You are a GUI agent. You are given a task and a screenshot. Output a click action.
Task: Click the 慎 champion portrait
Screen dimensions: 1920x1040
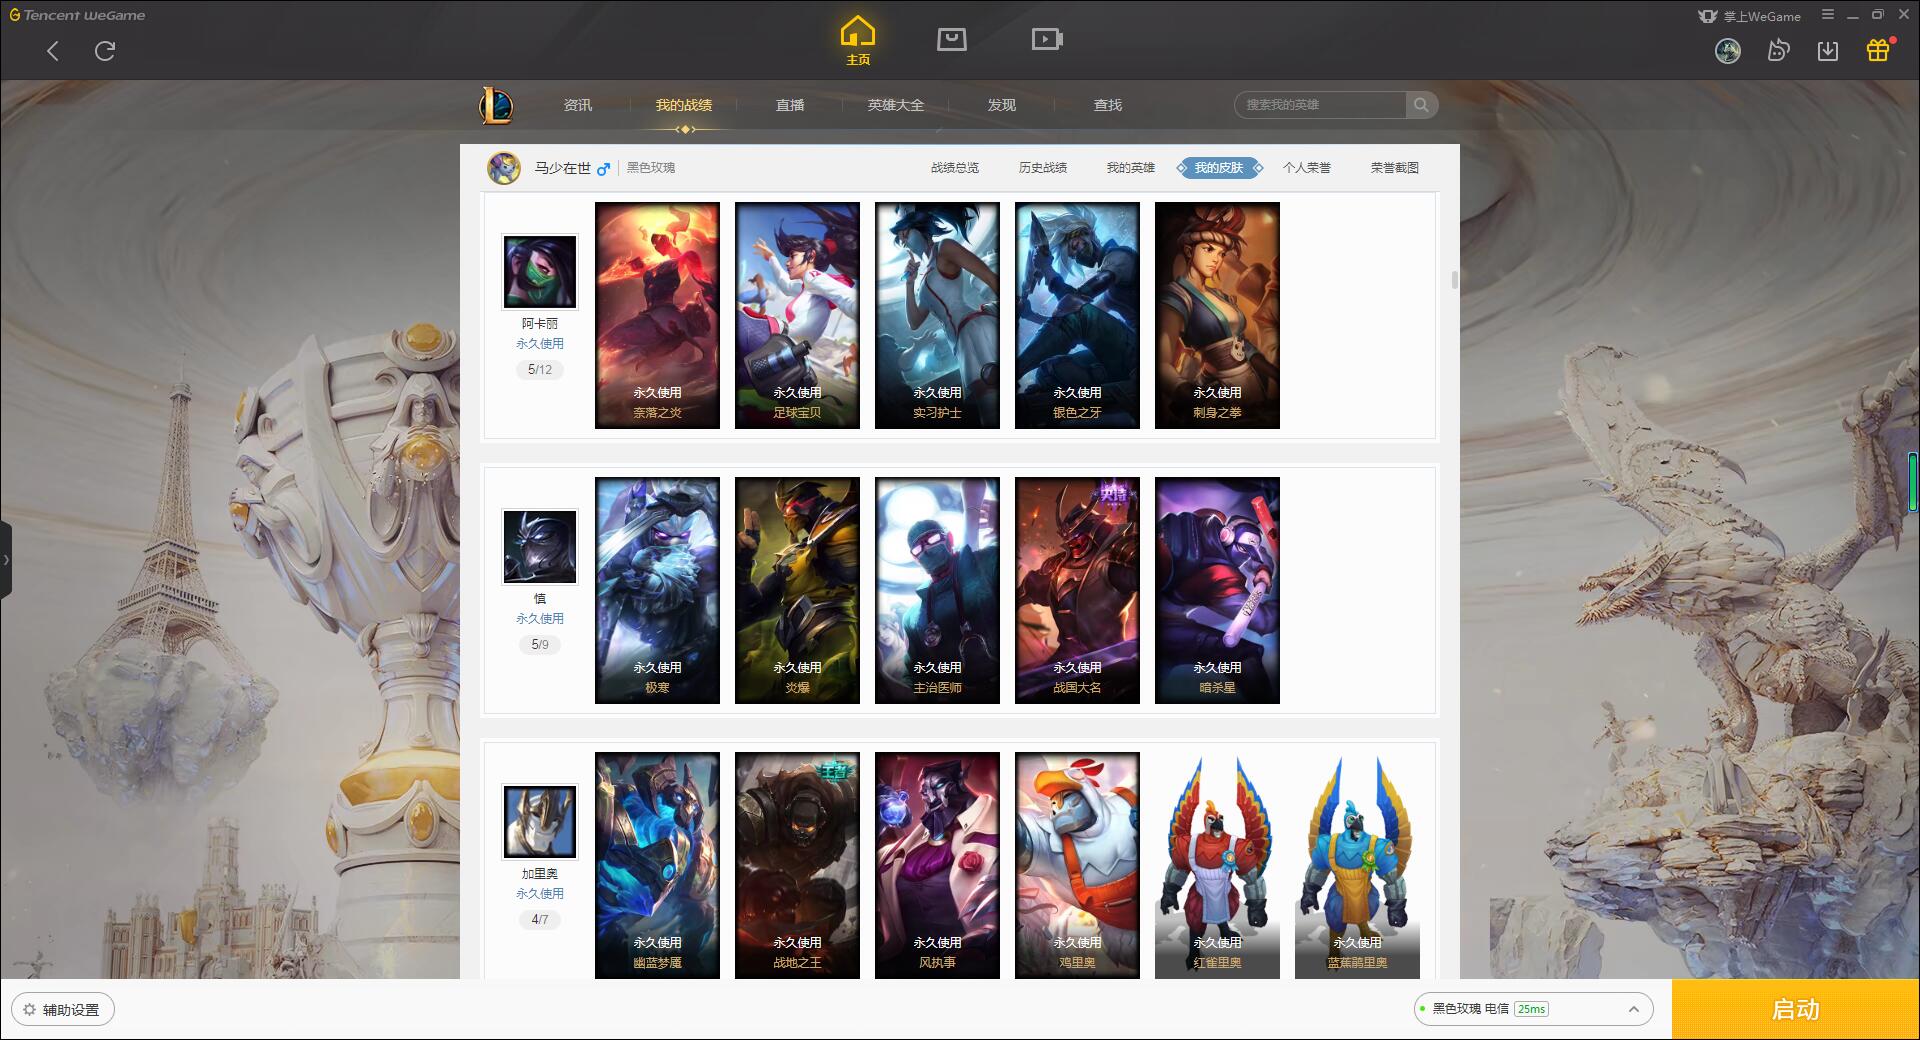540,547
